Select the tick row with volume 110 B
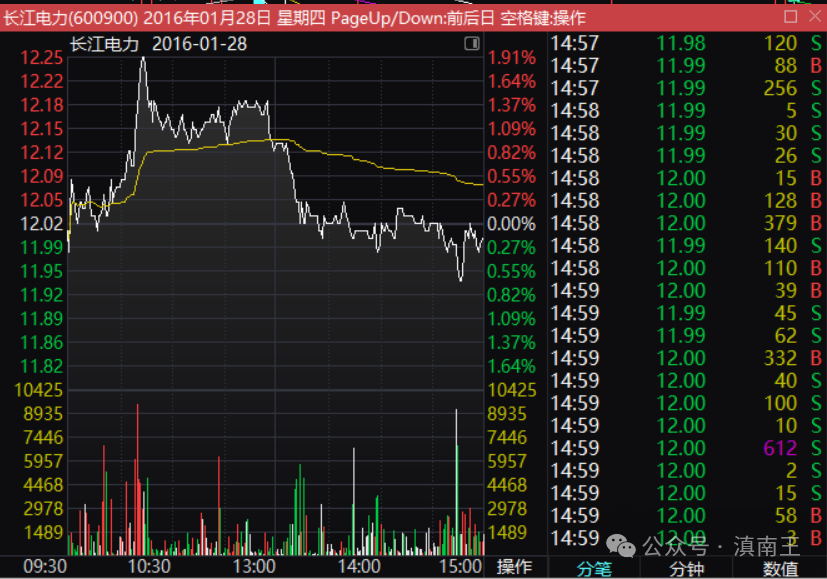Screen dimensions: 827x579 coord(686,268)
